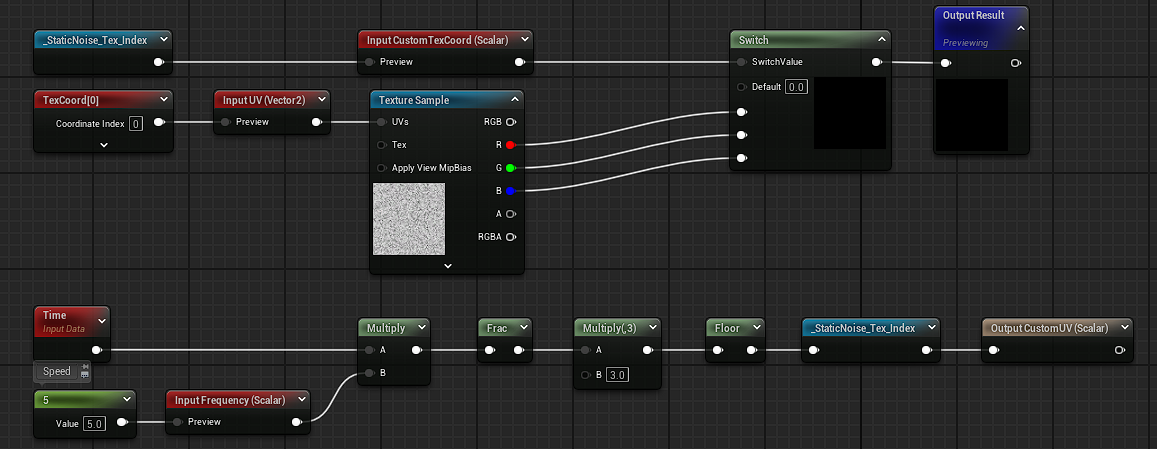Click the Default input pin on Switch
This screenshot has height=449, width=1157.
point(742,87)
